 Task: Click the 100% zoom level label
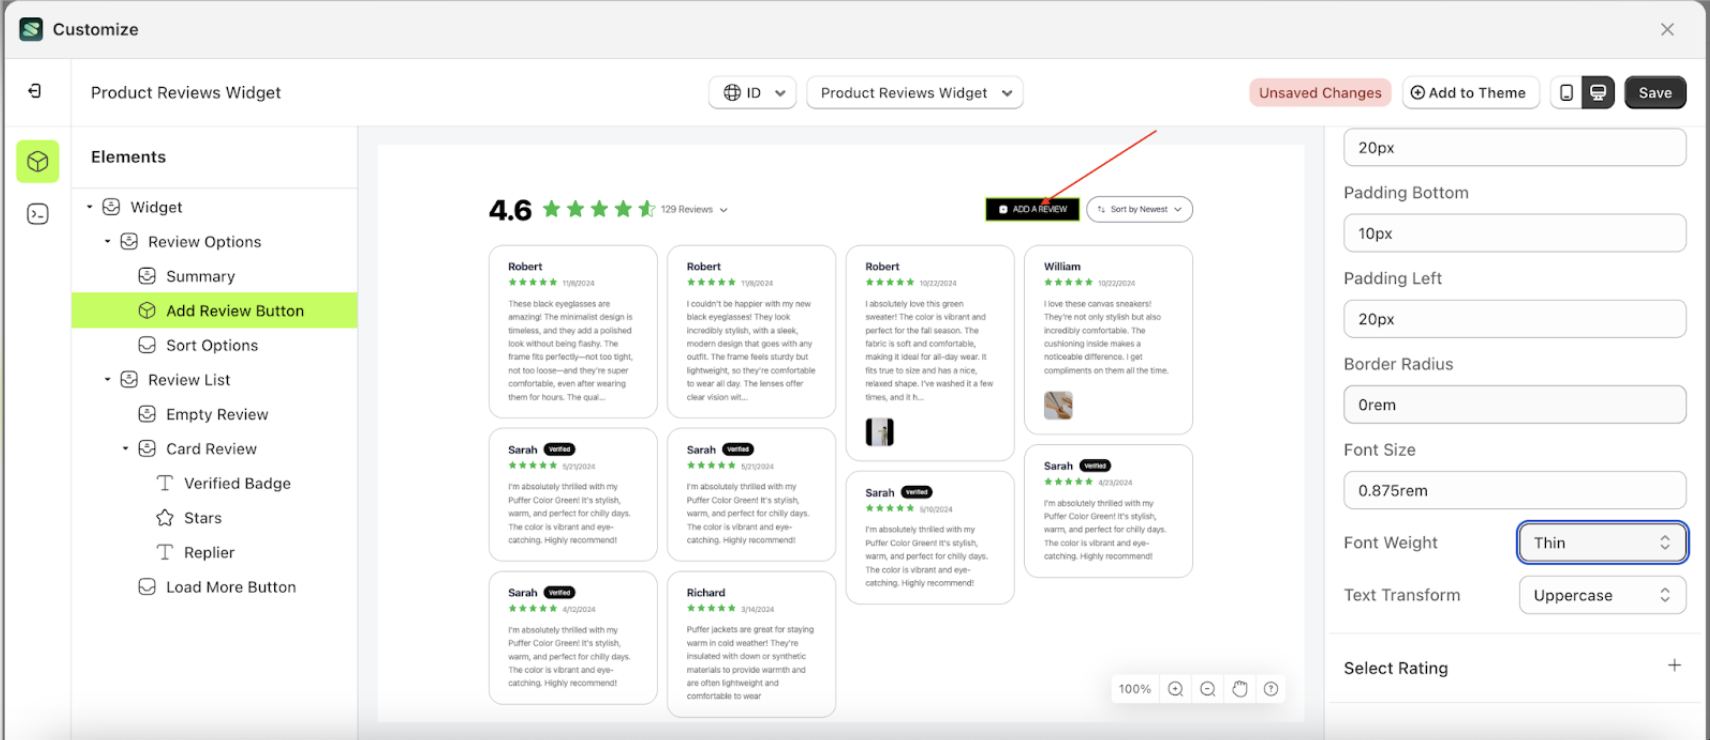(1135, 689)
